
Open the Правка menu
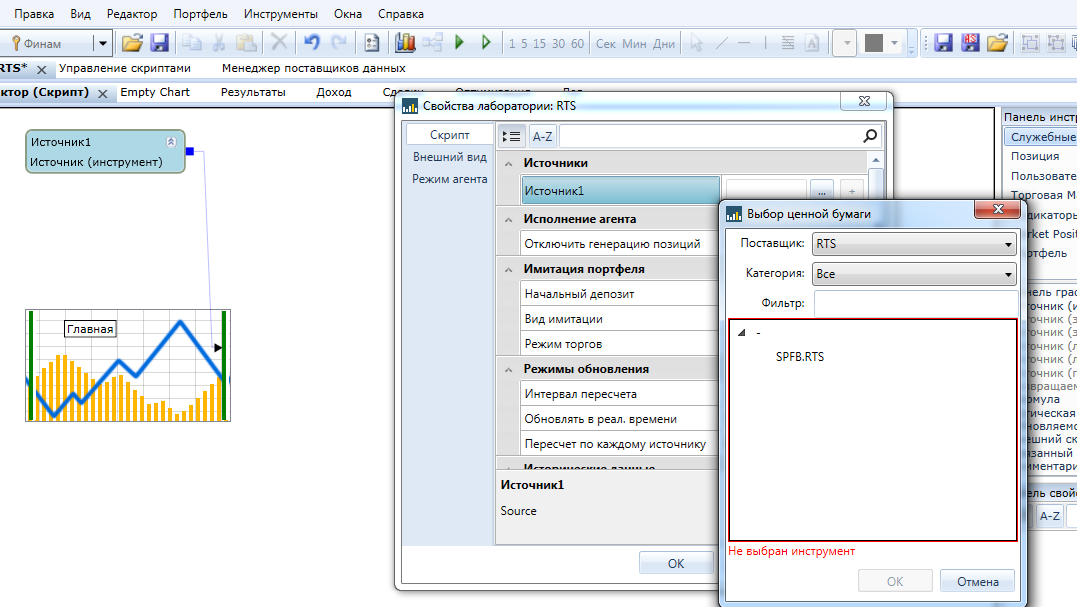(34, 14)
